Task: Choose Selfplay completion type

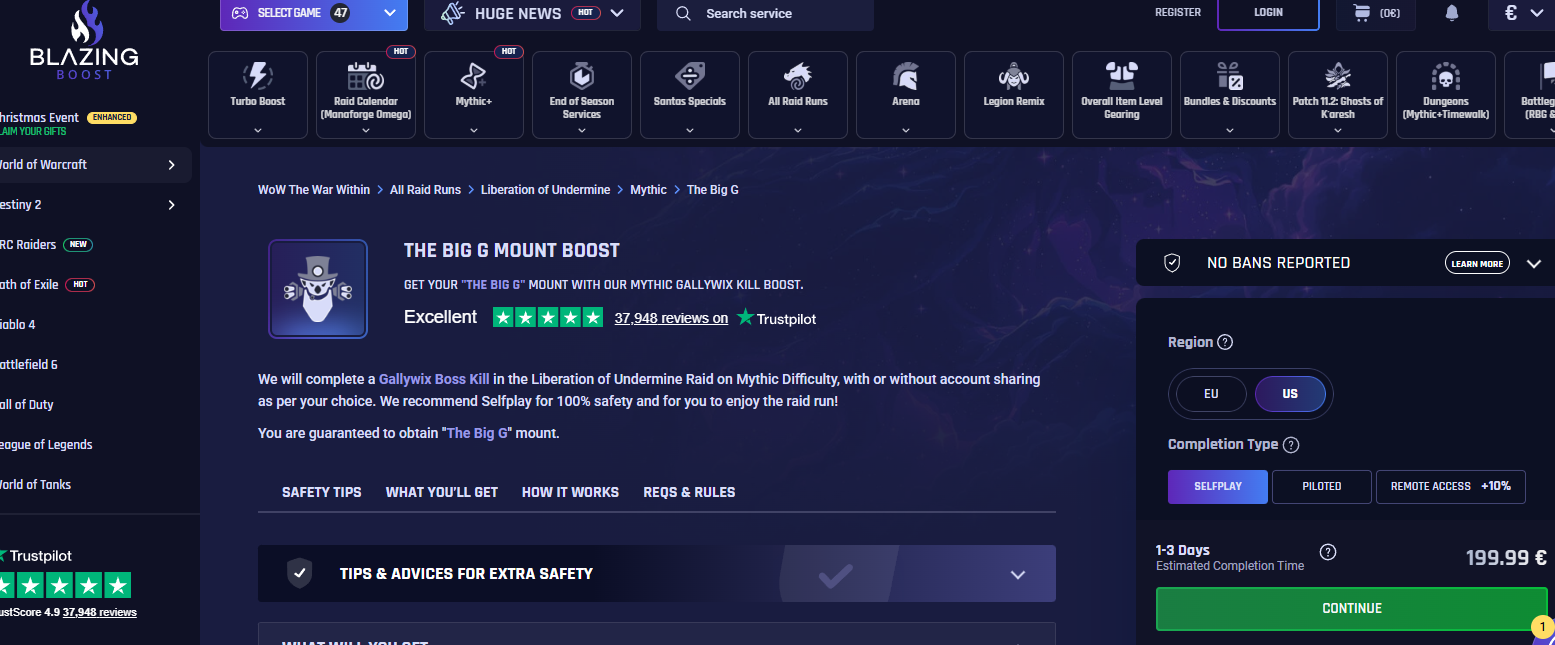Action: [1218, 486]
